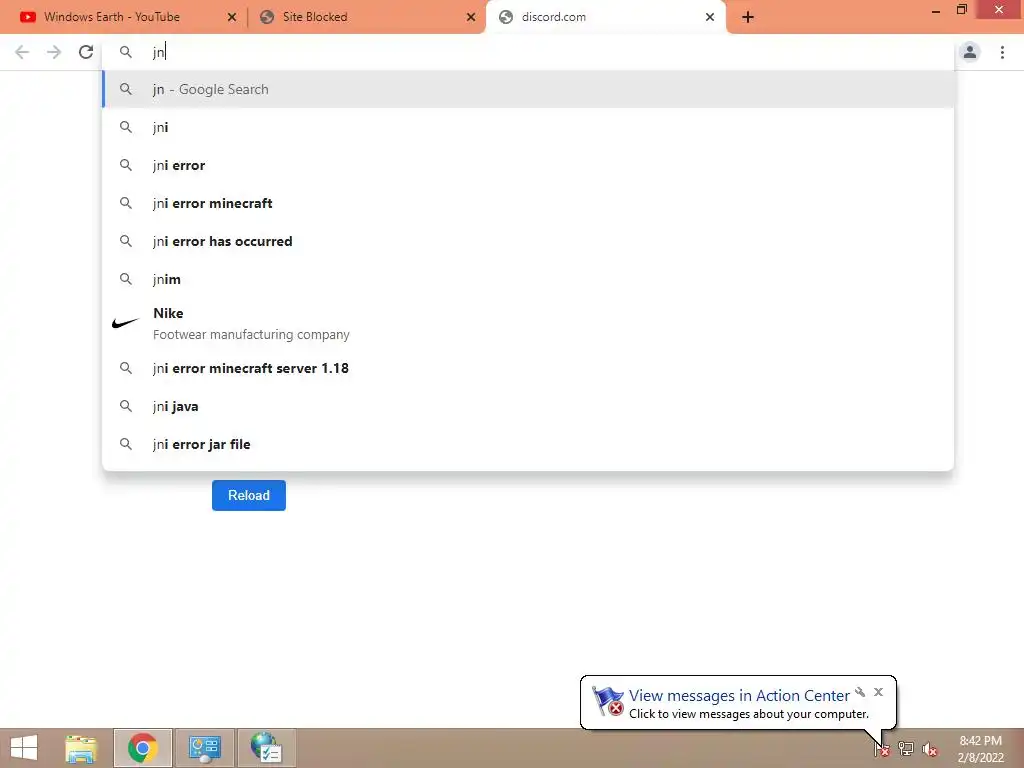1024x768 pixels.
Task: Open File Explorer from taskbar
Action: click(x=81, y=748)
